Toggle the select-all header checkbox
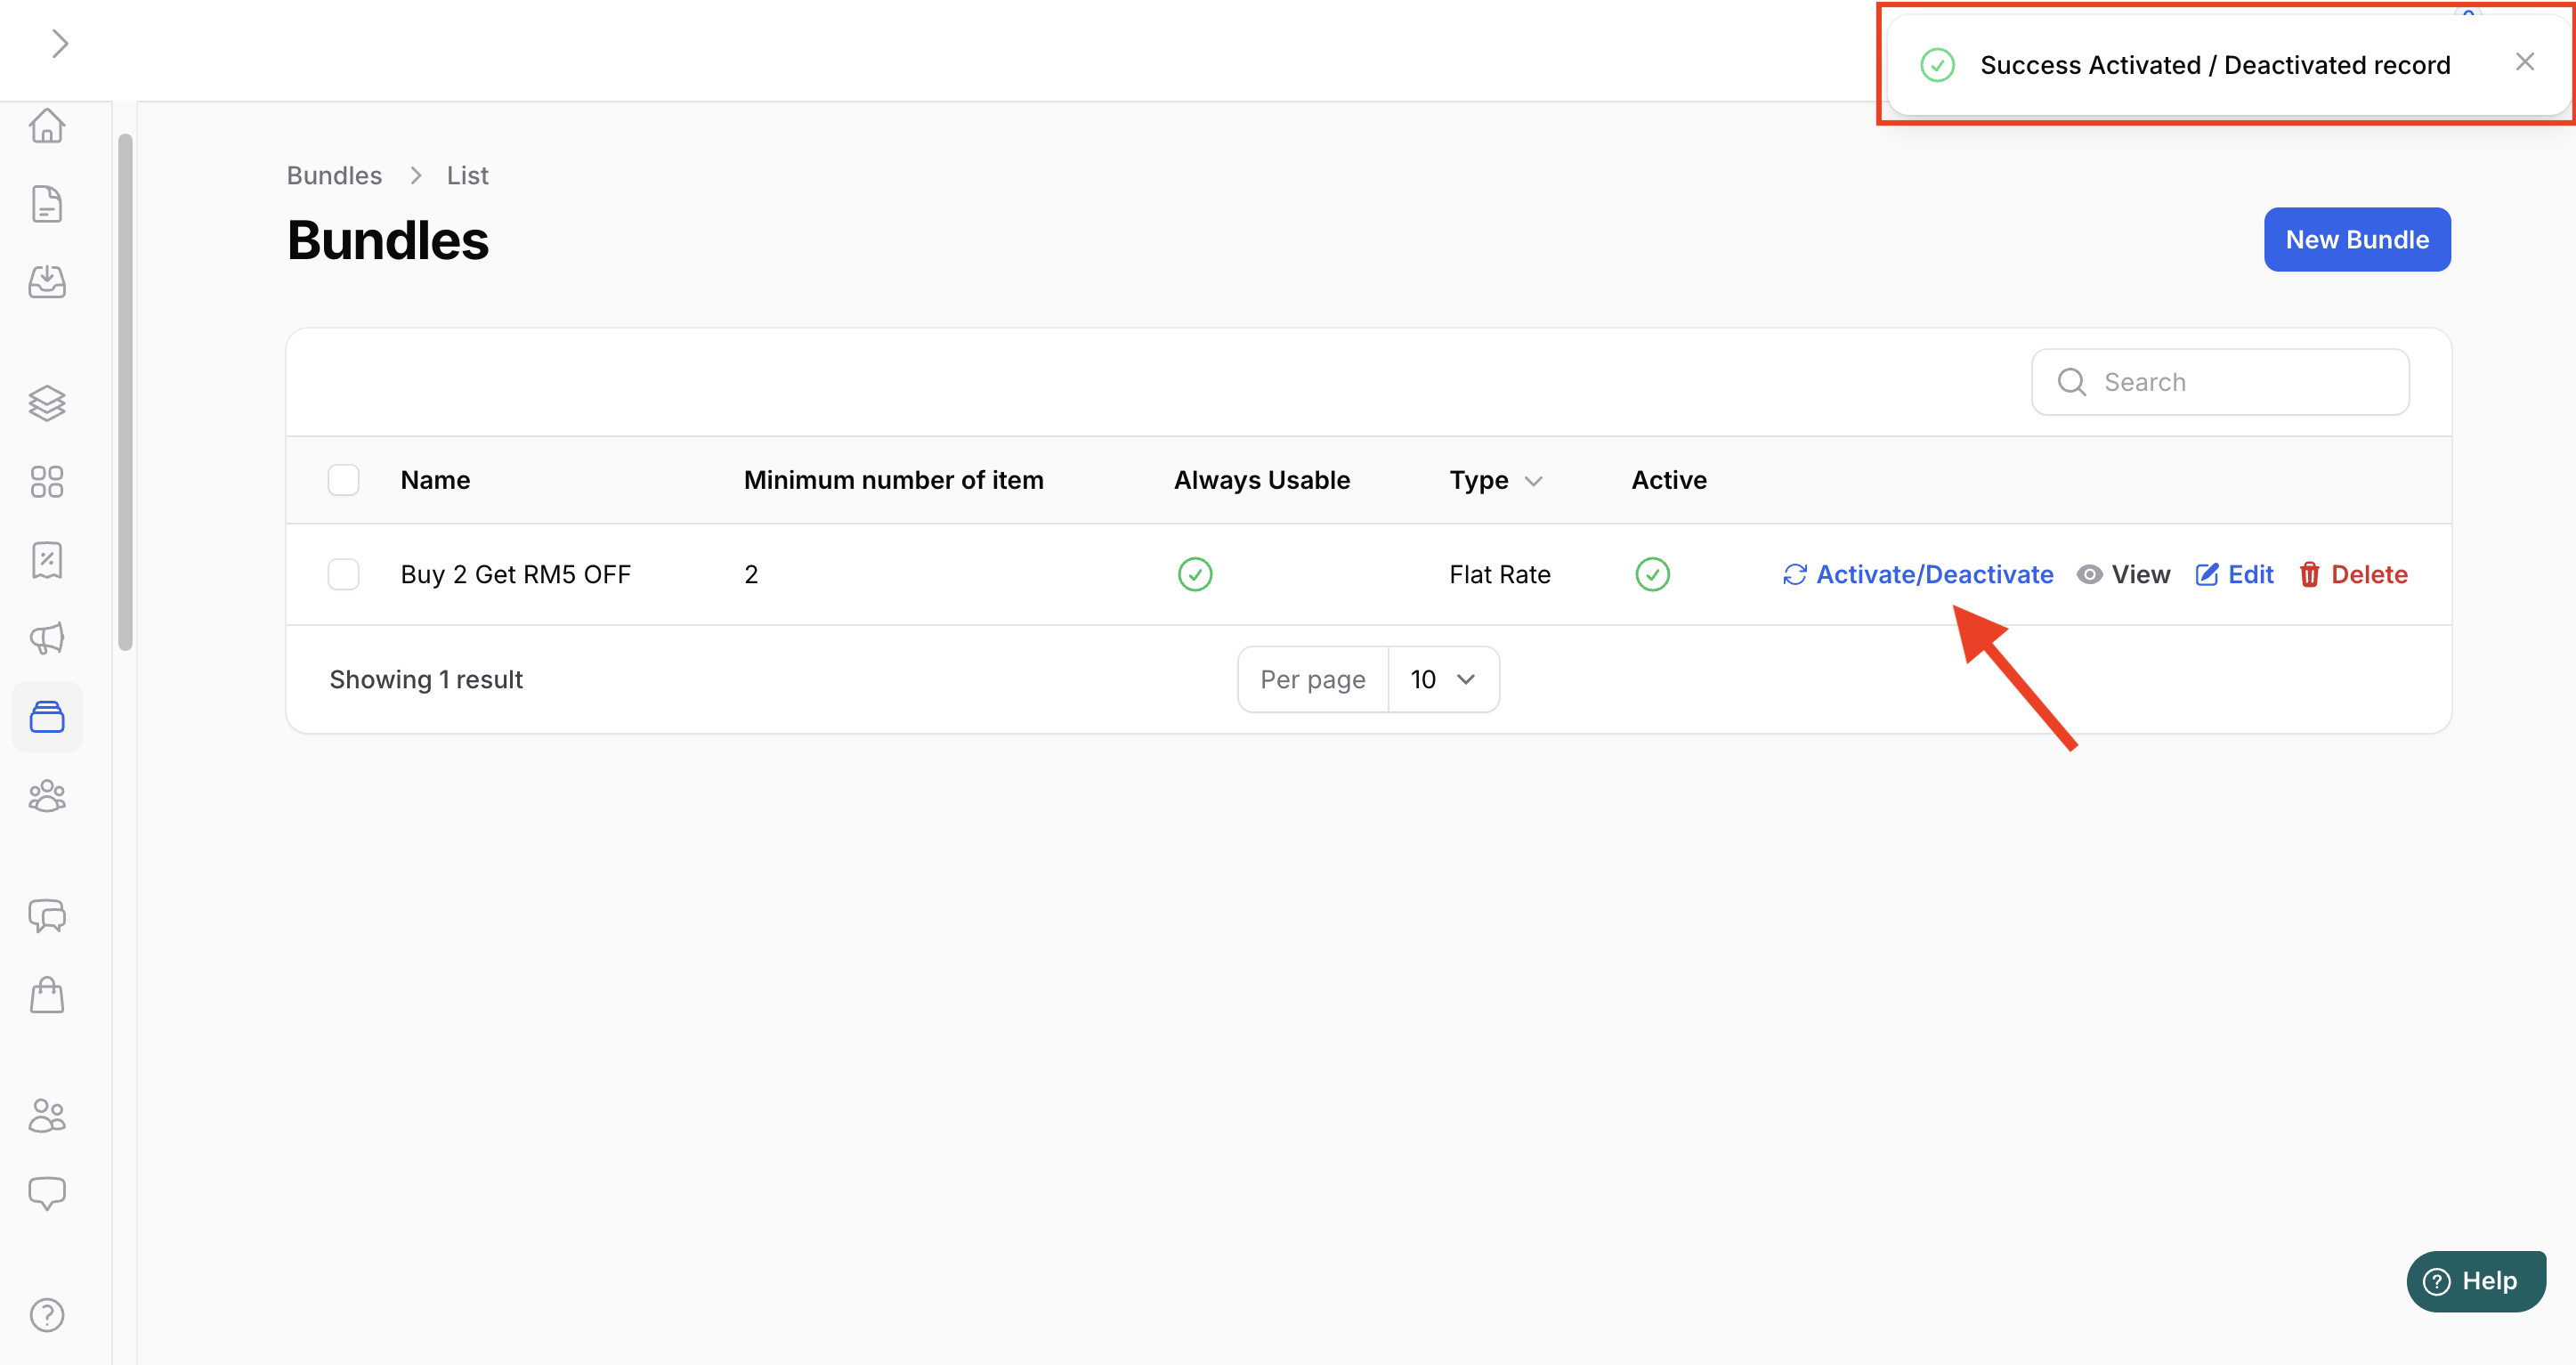2576x1365 pixels. pyautogui.click(x=343, y=480)
